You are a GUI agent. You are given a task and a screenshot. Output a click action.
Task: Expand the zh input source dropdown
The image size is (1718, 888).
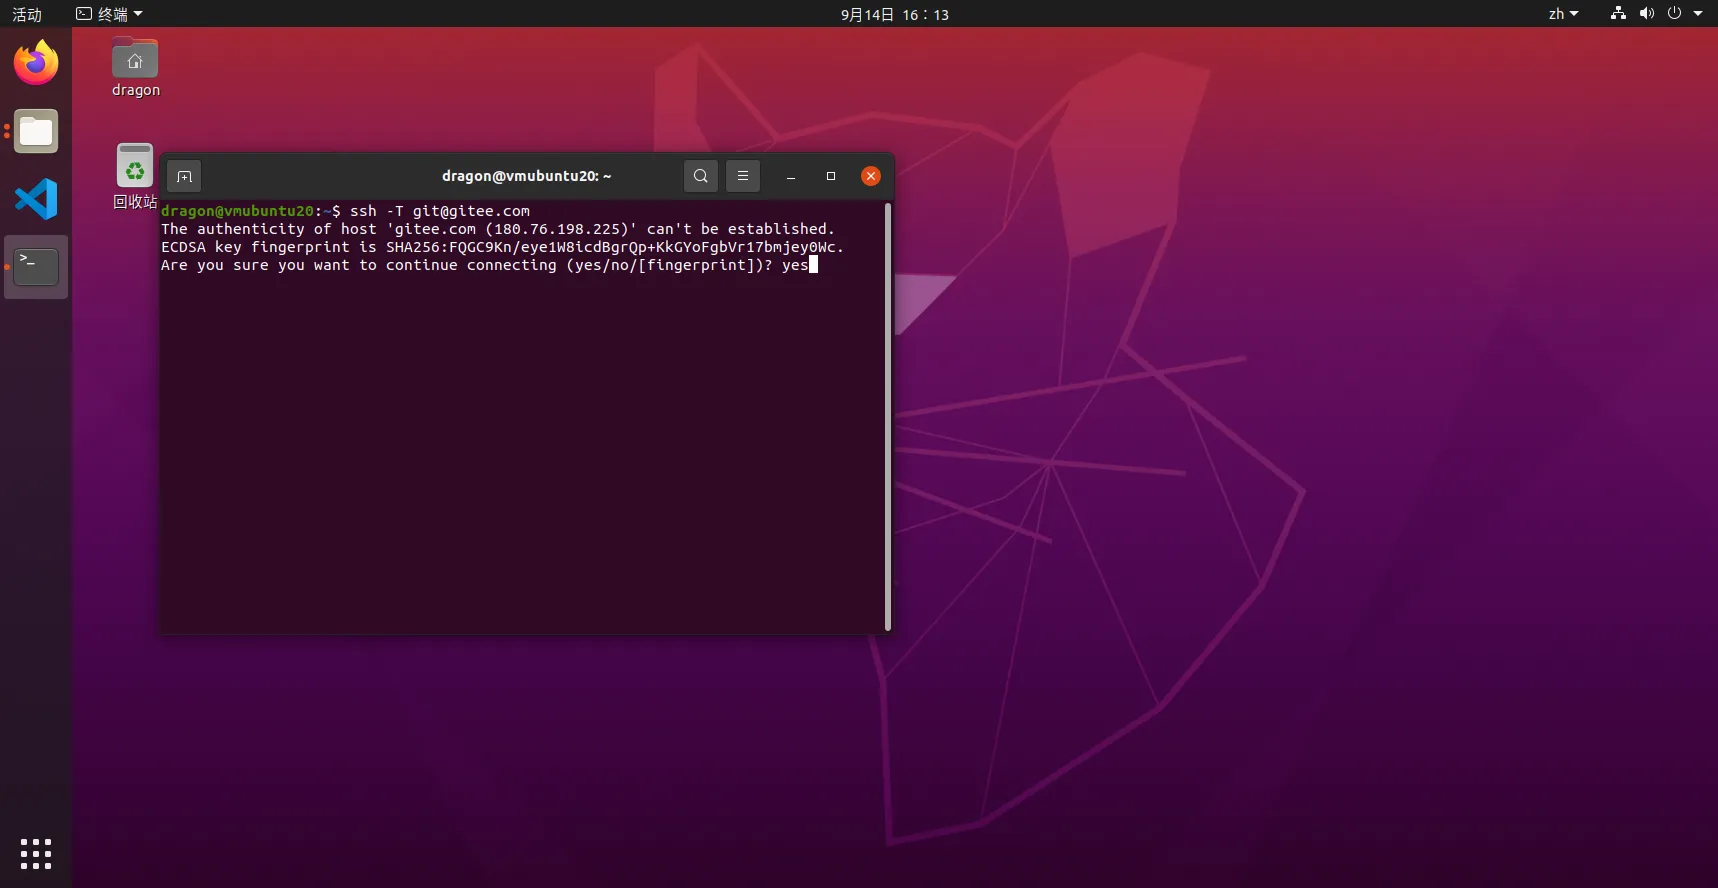[x=1563, y=14]
